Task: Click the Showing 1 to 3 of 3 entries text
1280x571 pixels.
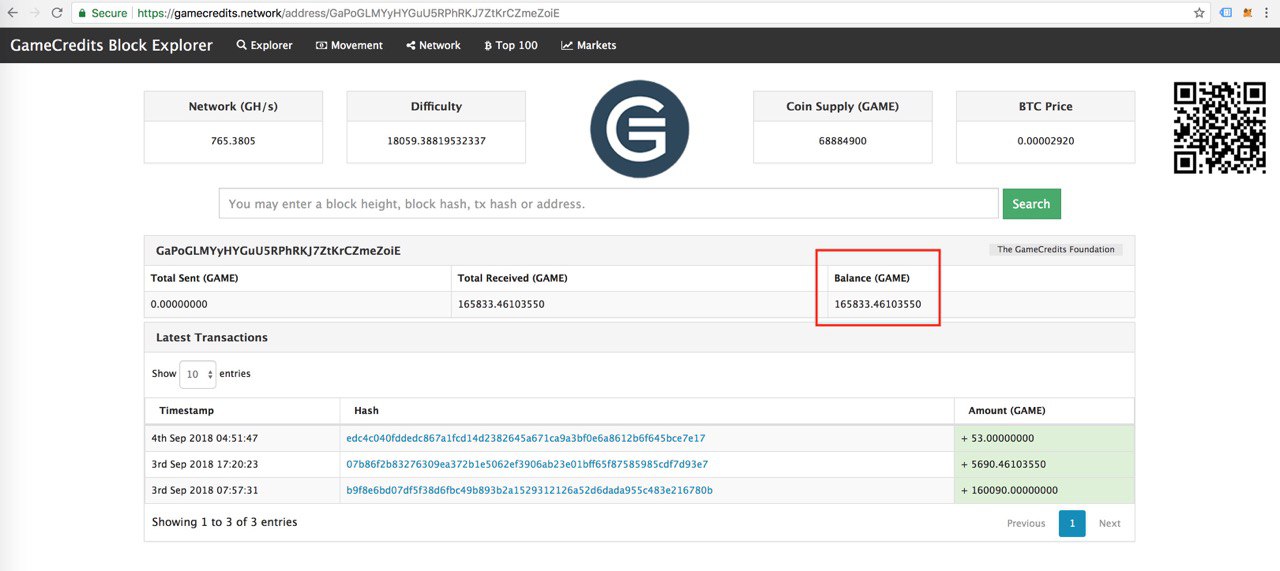Action: pos(225,522)
